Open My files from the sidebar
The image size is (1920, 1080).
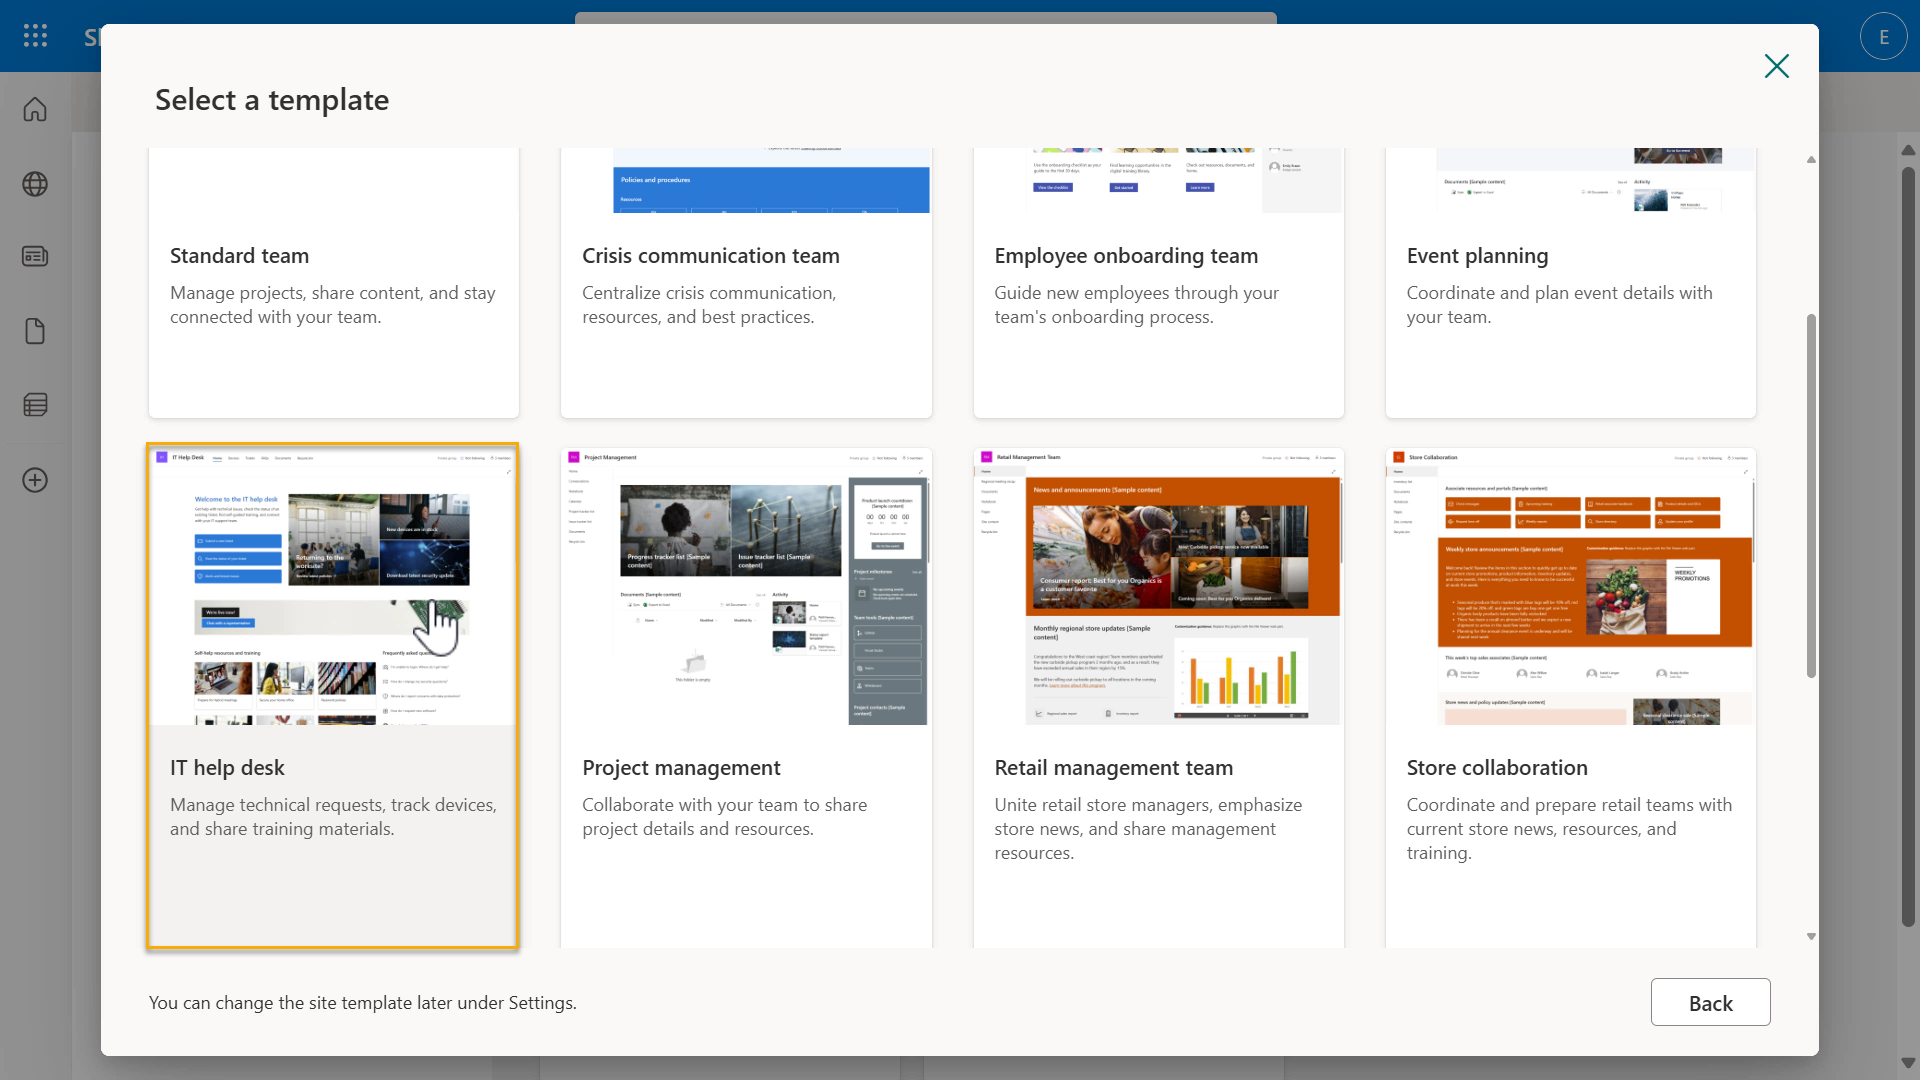[34, 331]
